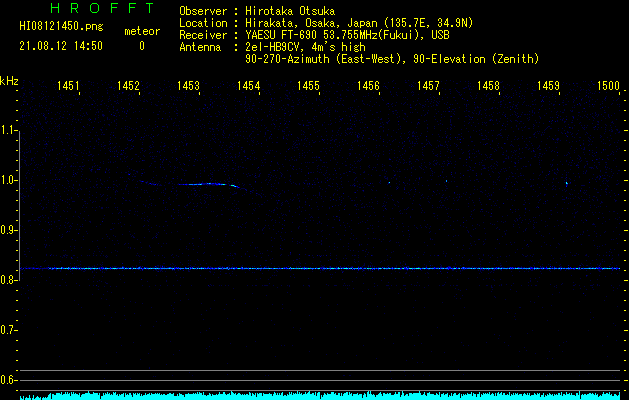
Task: Click the 1.0 frequency axis label
Action: click(x=8, y=180)
